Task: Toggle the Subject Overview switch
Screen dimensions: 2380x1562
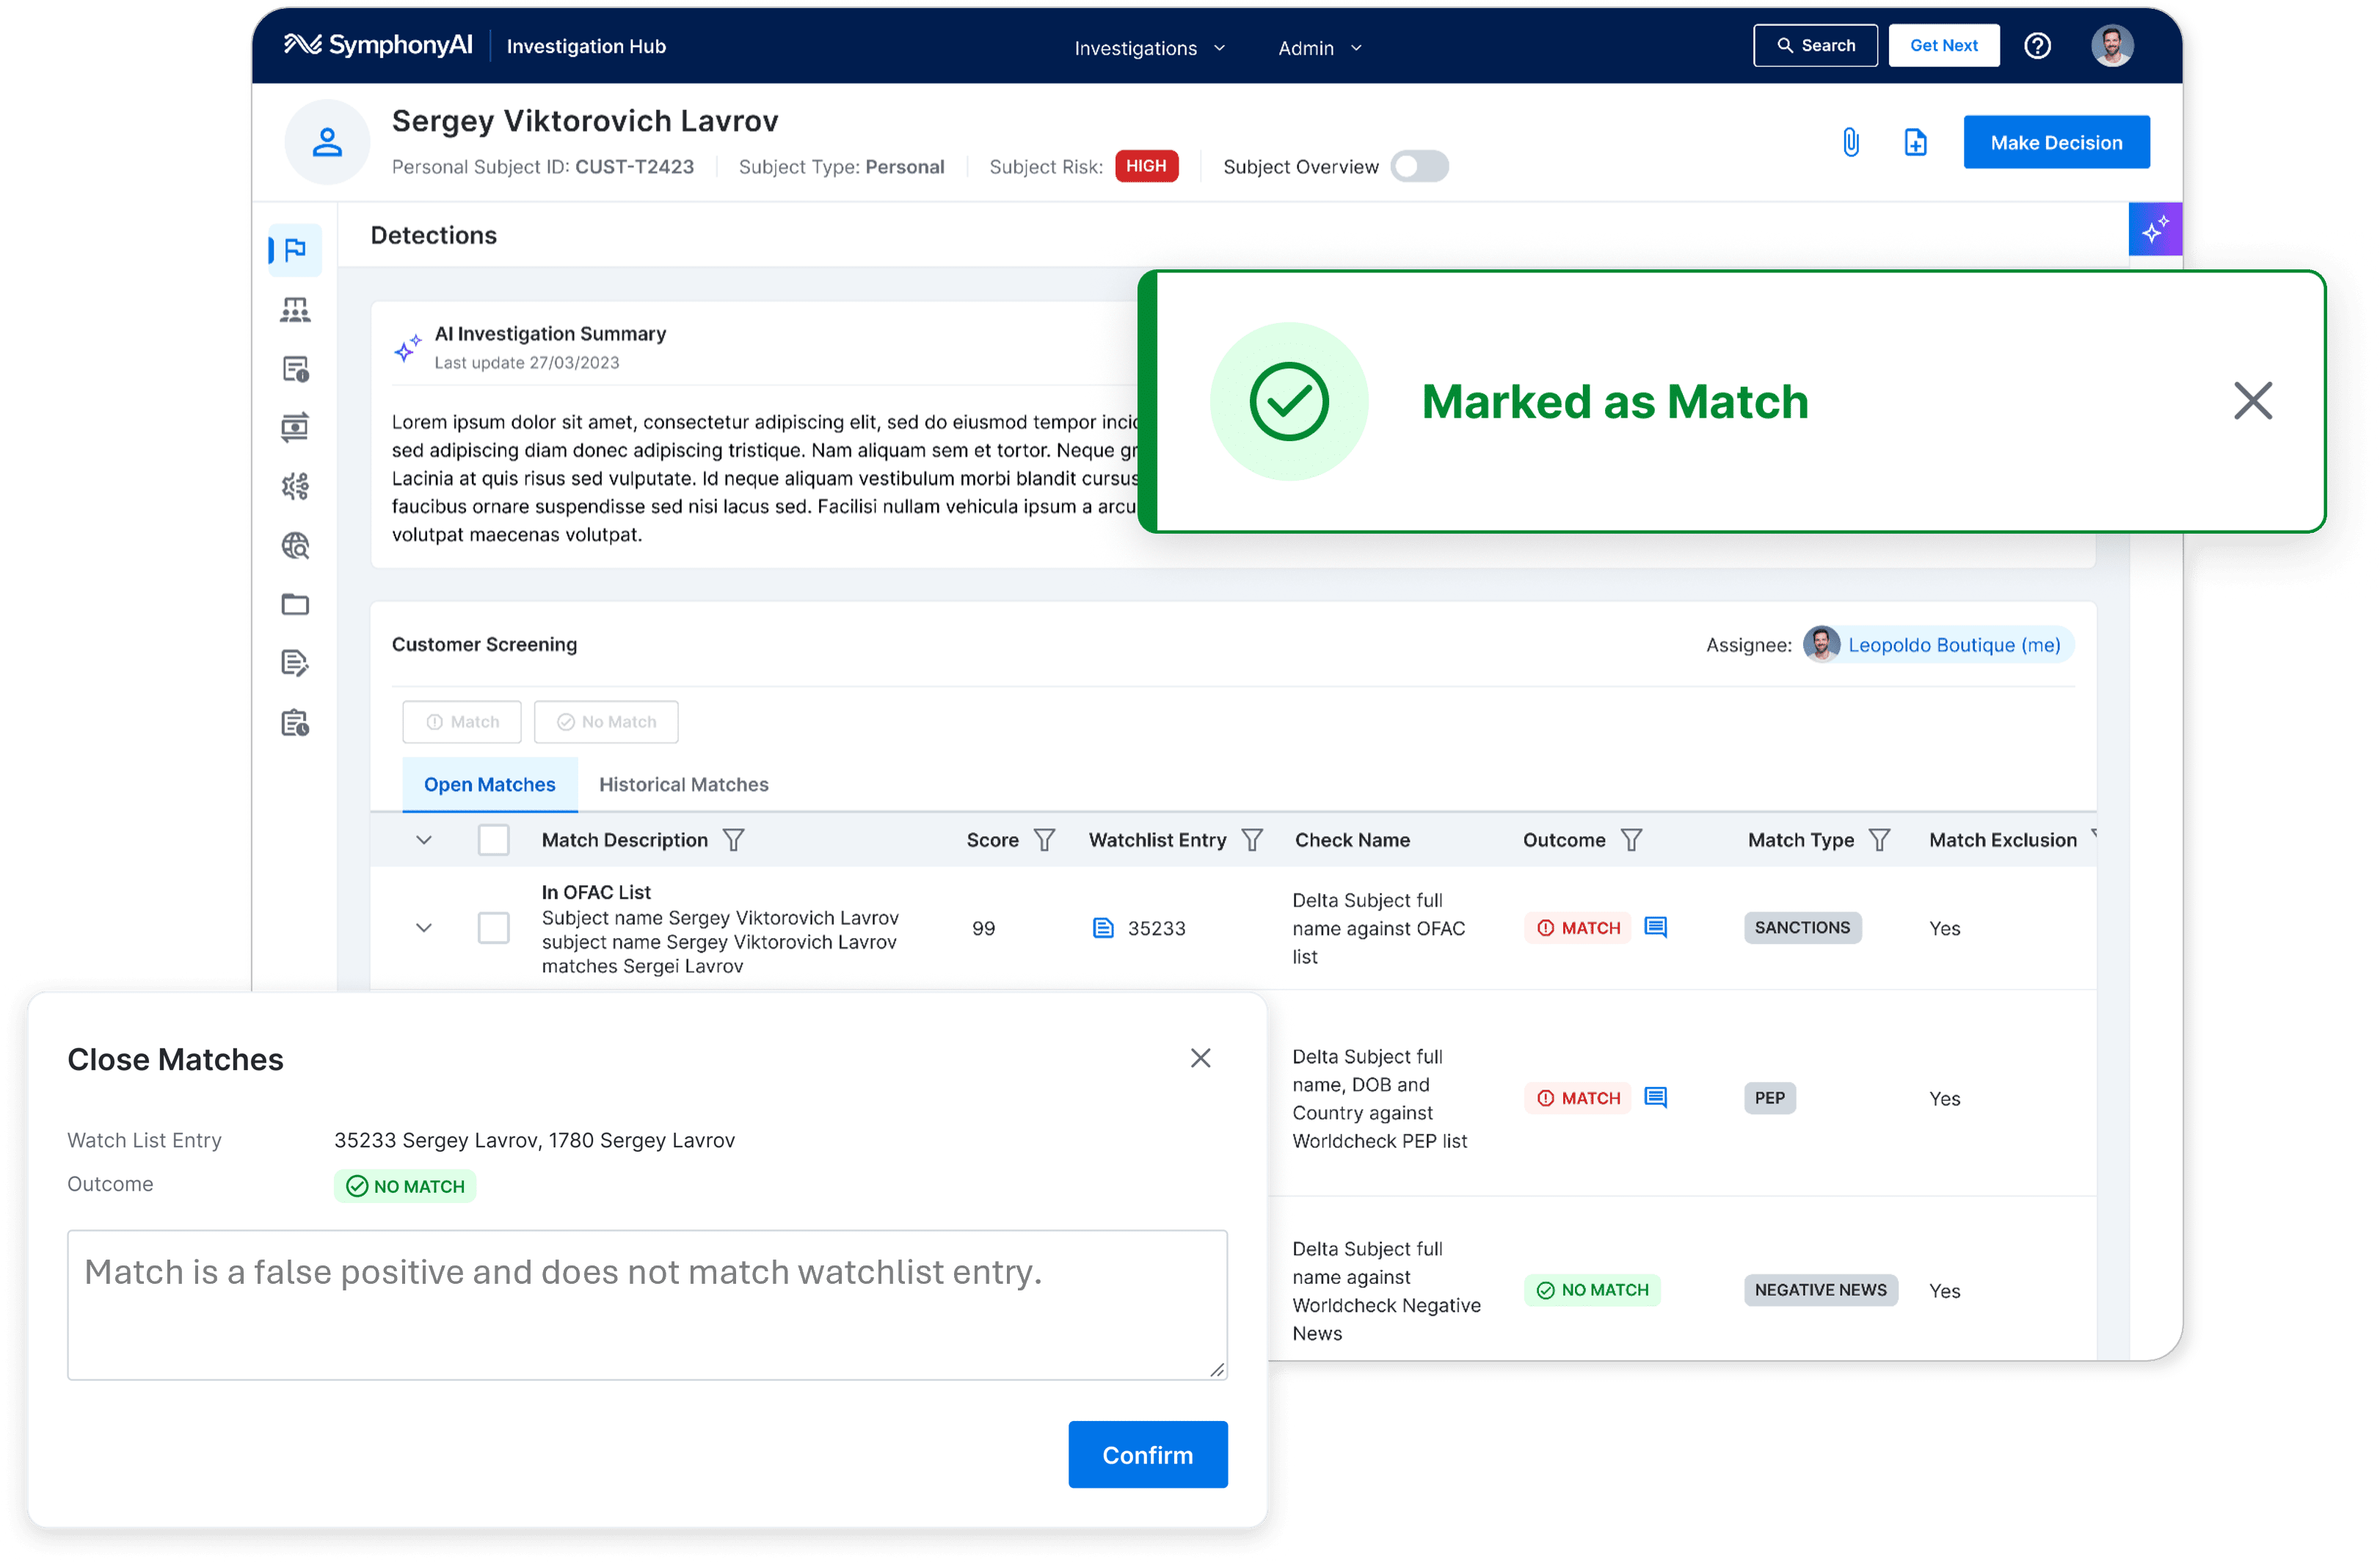Action: pos(1419,166)
